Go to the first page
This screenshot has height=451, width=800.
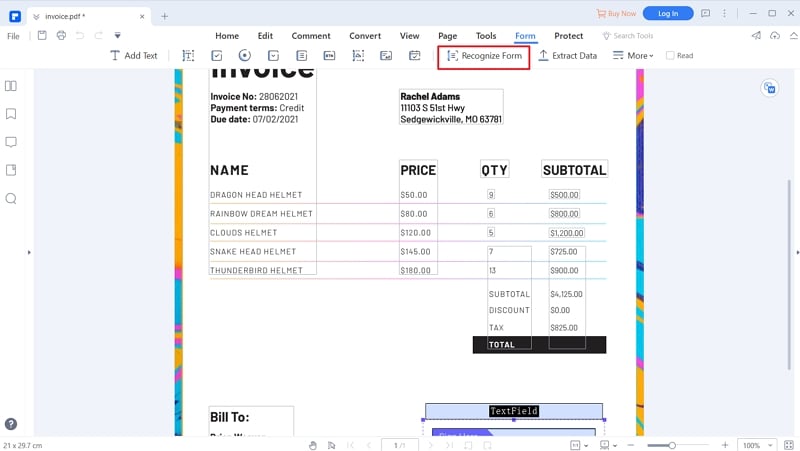(x=351, y=445)
